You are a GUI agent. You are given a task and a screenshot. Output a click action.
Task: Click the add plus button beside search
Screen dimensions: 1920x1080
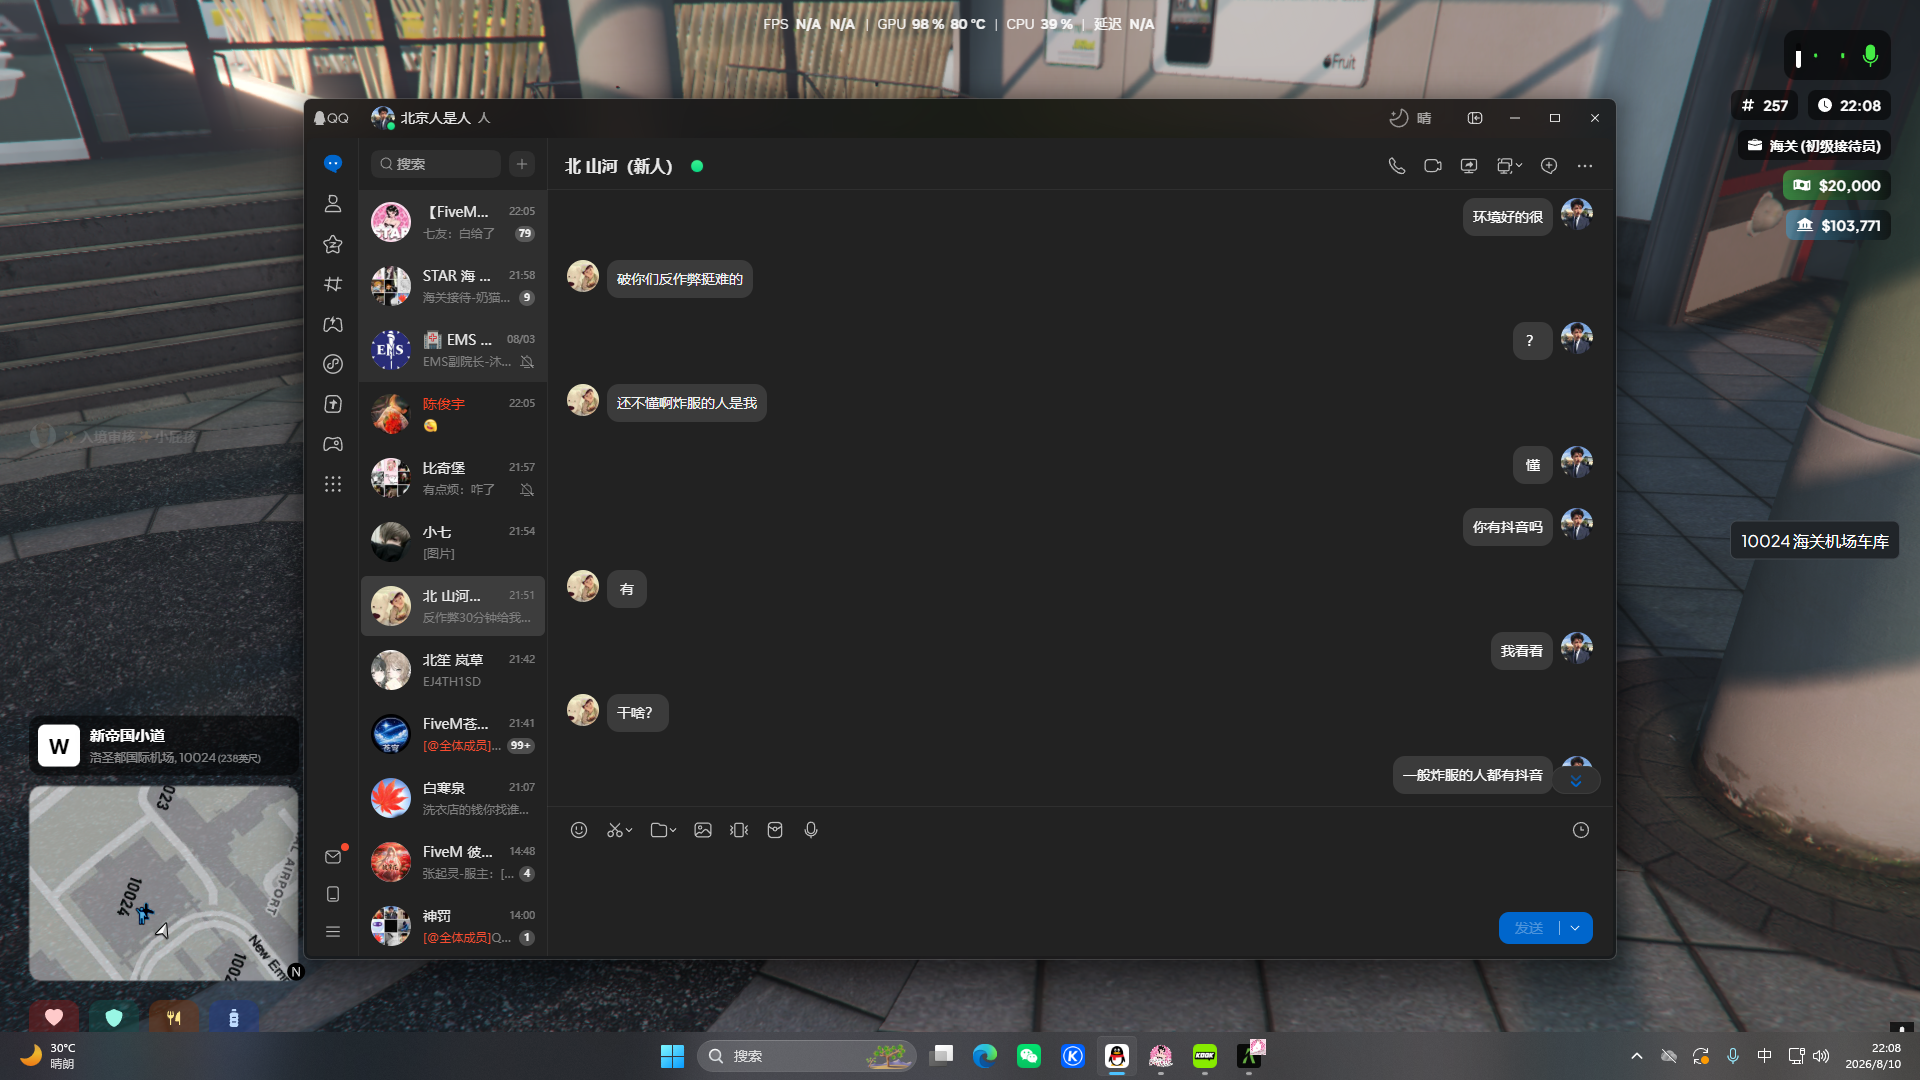coord(522,164)
